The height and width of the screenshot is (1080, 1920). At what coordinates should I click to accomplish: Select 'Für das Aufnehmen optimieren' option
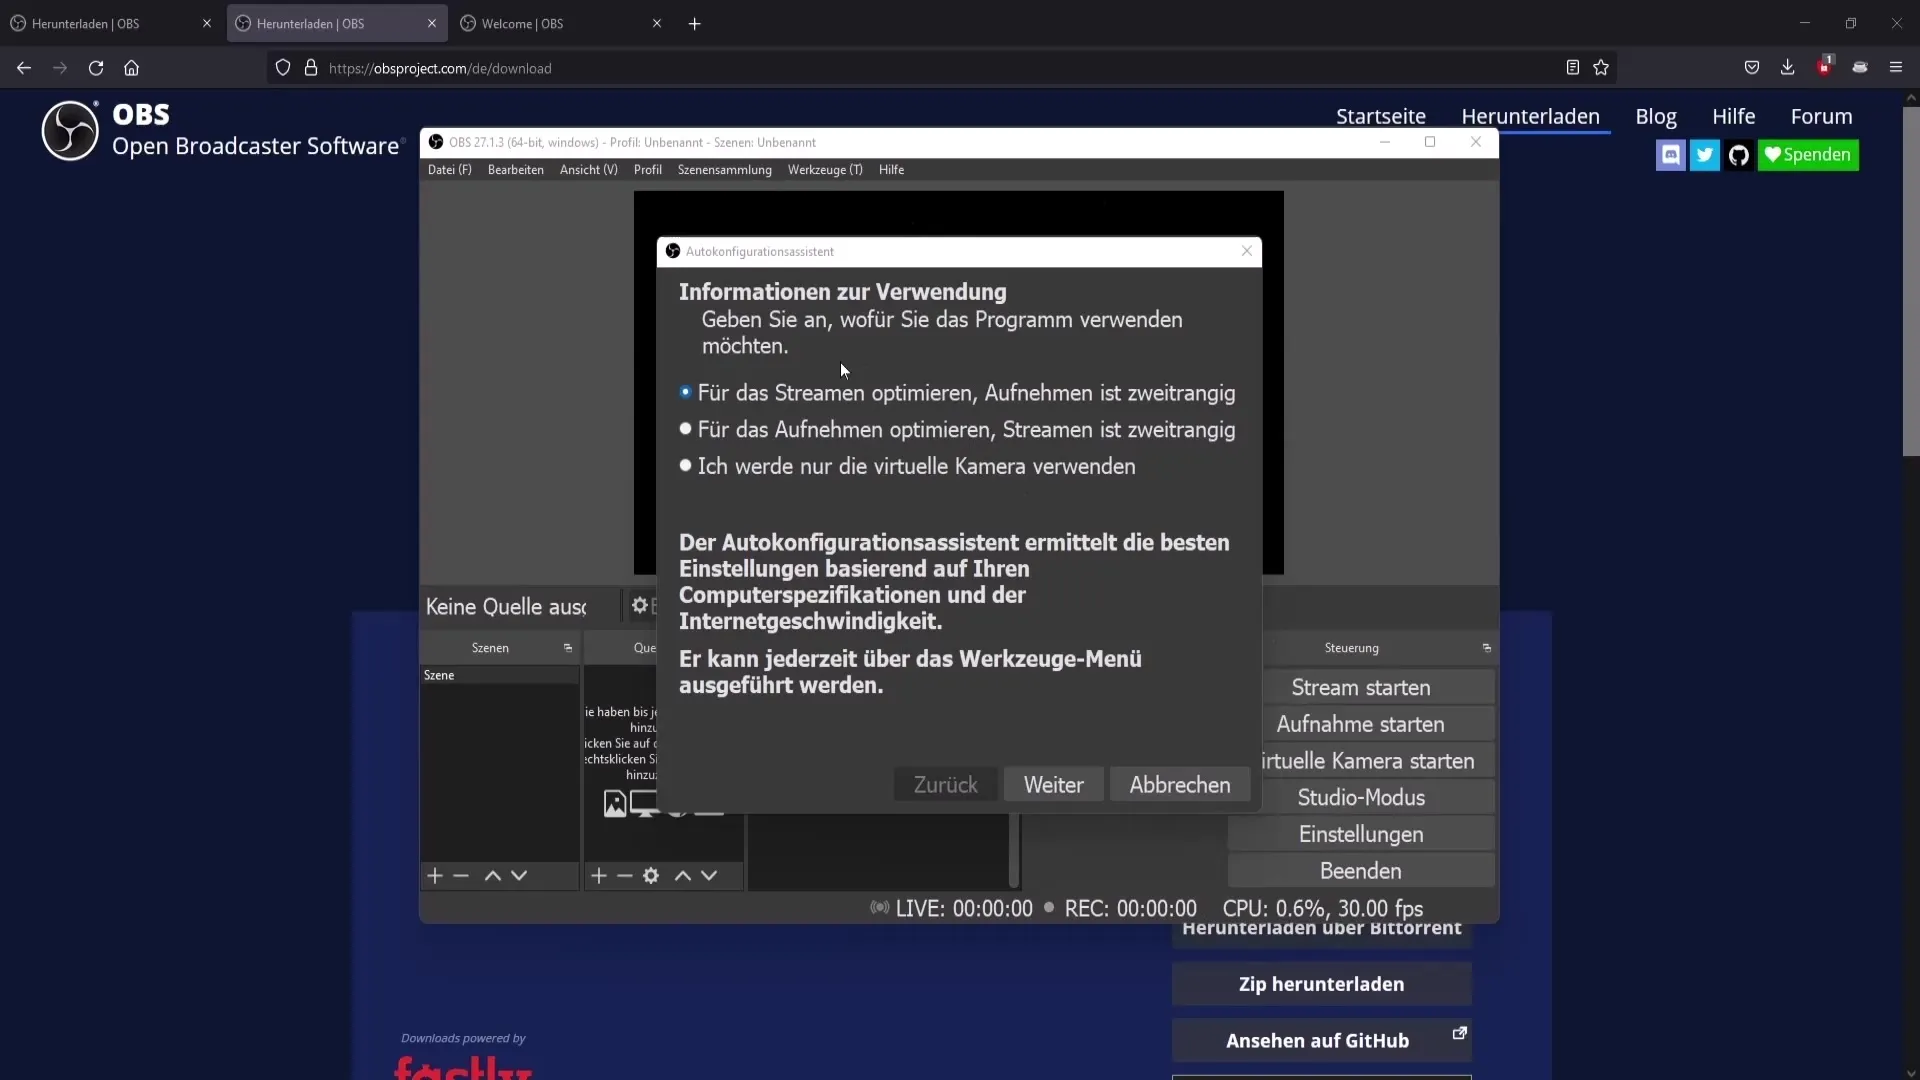pos(957,430)
